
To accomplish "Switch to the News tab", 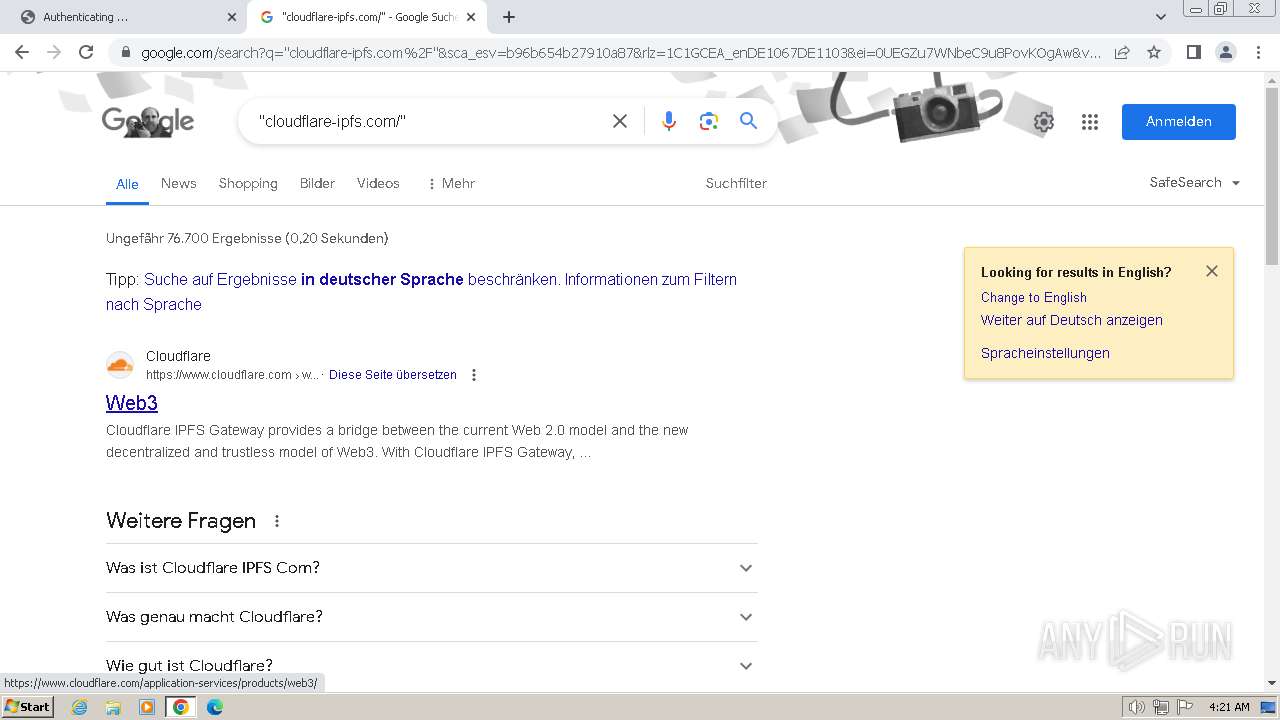I will point(178,183).
